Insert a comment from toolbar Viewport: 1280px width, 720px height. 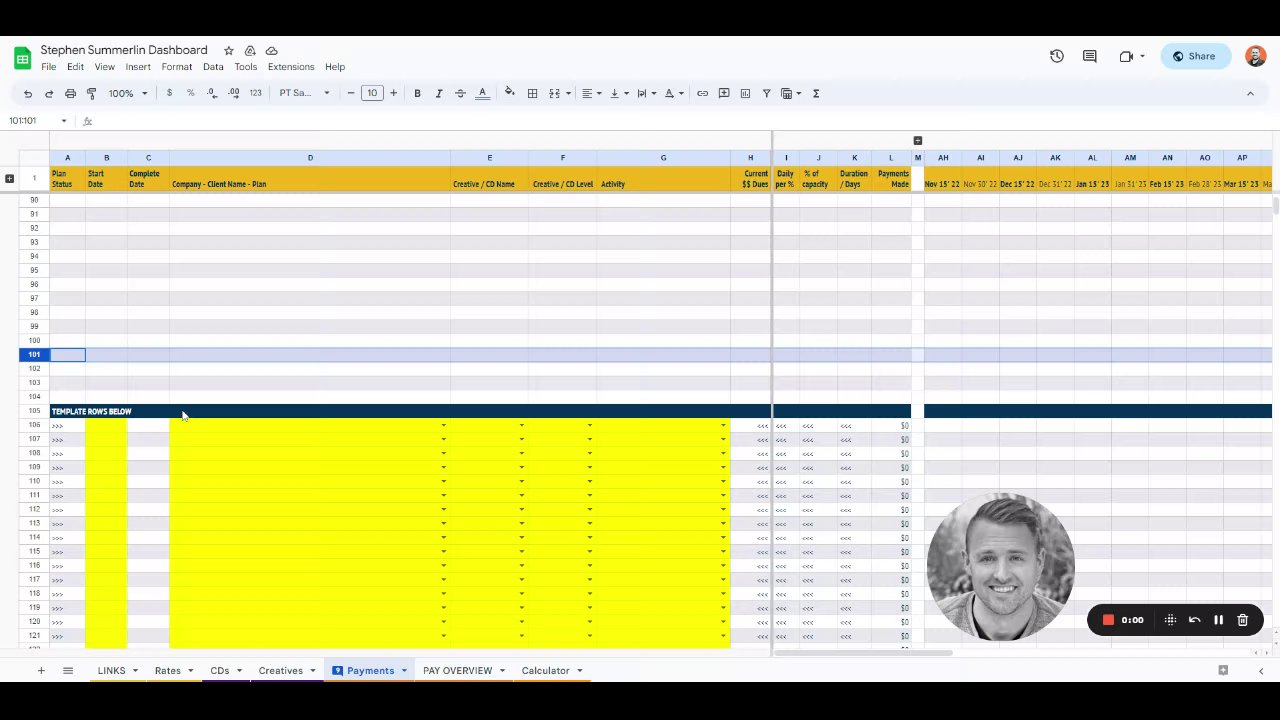pyautogui.click(x=724, y=93)
